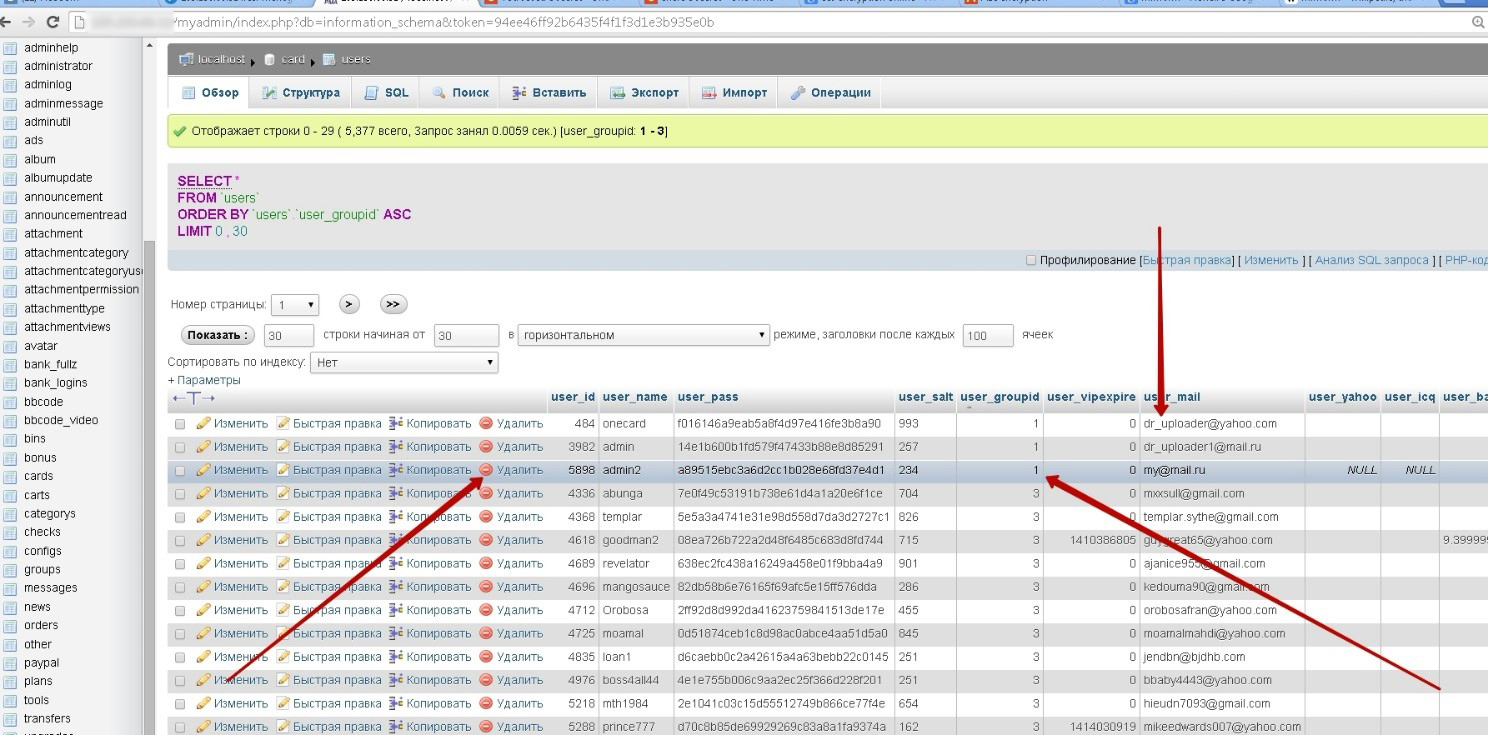1488x735 pixels.
Task: Click quick edit icon in templar row
Action: click(283, 517)
